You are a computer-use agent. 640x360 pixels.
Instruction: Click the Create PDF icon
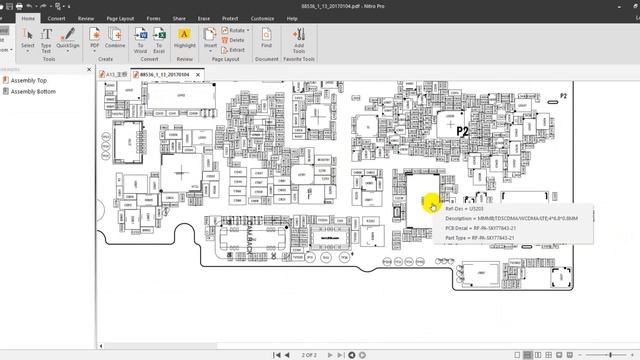click(x=95, y=34)
